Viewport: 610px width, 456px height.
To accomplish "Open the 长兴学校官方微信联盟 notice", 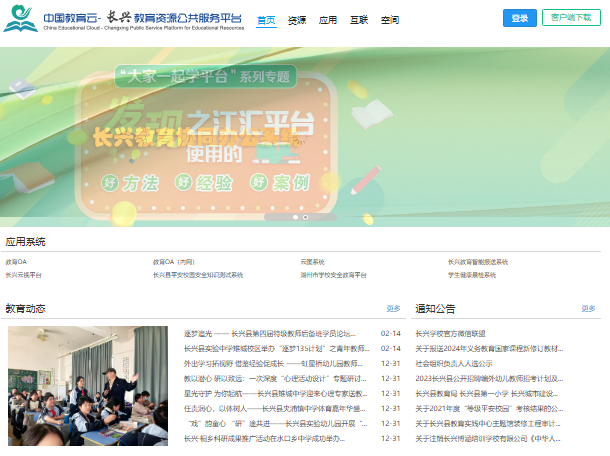I will pyautogui.click(x=450, y=333).
